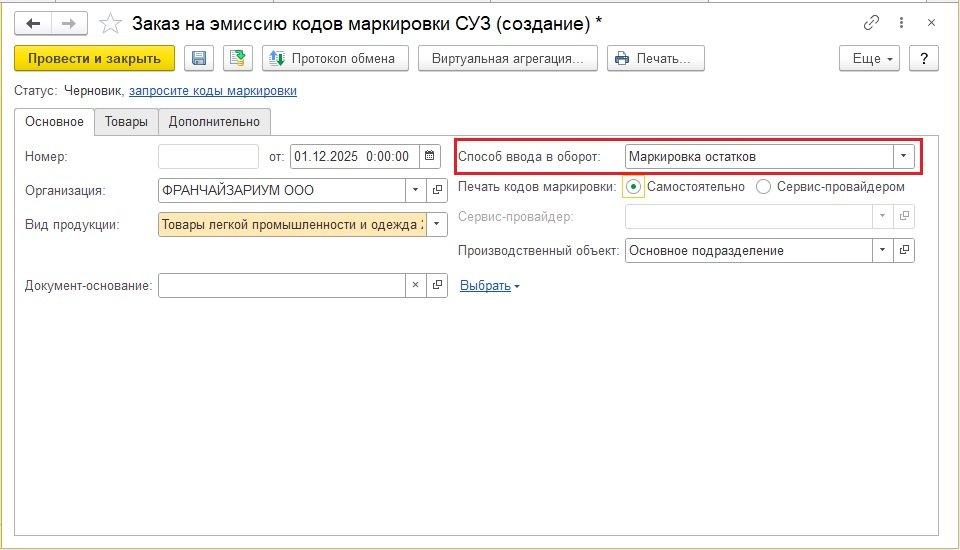Open Производственный объект dropdown
960x550 pixels.
coord(882,250)
